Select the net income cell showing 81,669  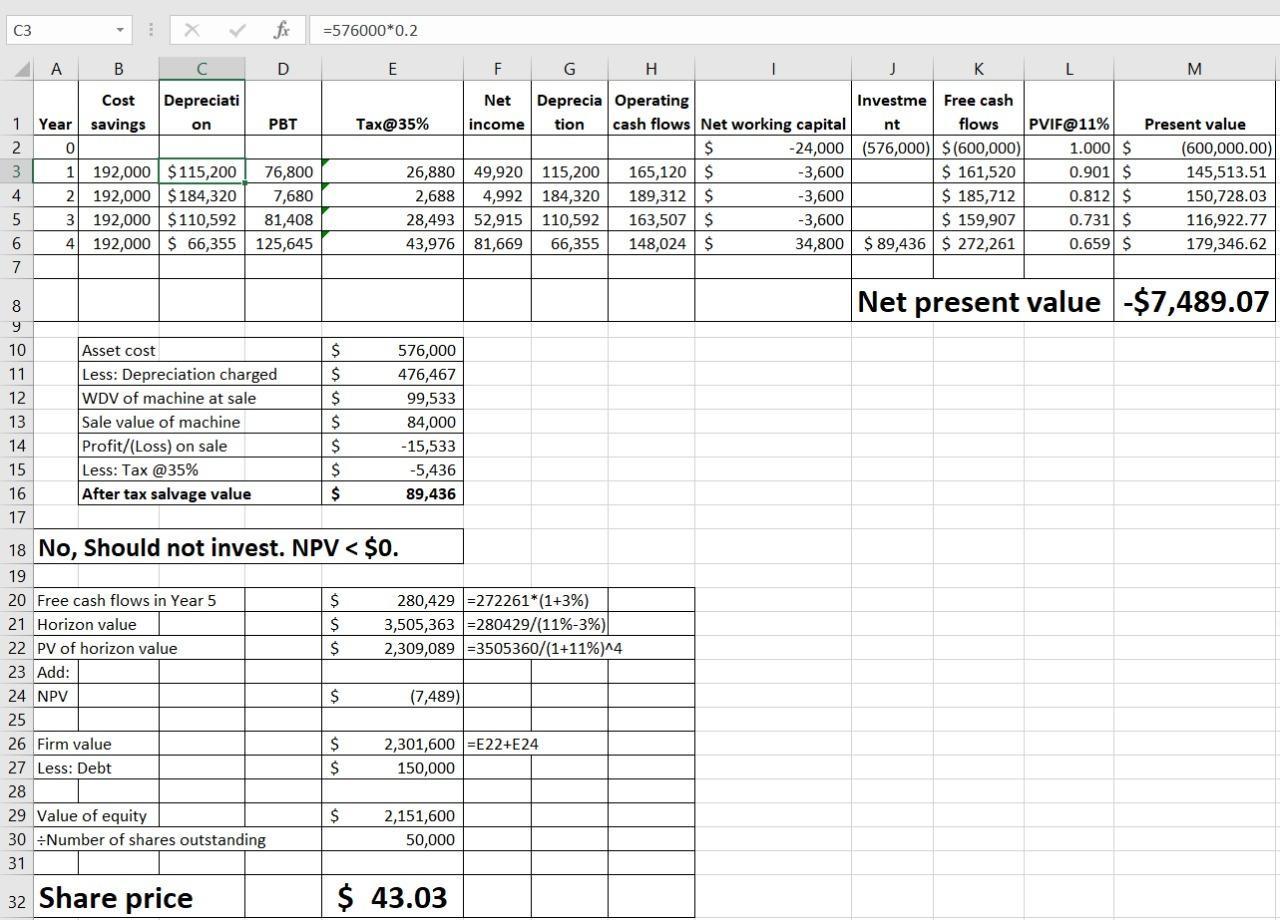click(x=497, y=243)
